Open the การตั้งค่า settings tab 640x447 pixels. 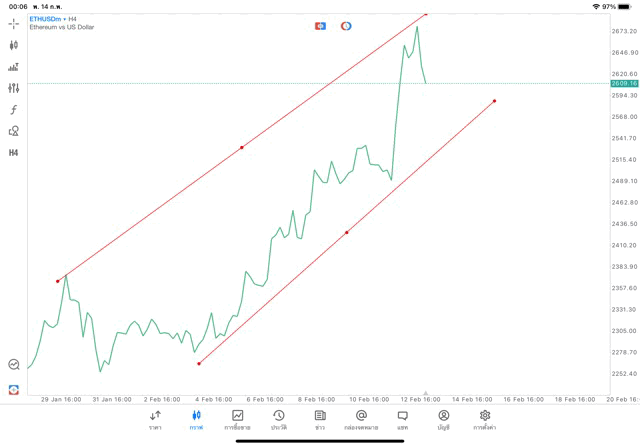(x=485, y=419)
